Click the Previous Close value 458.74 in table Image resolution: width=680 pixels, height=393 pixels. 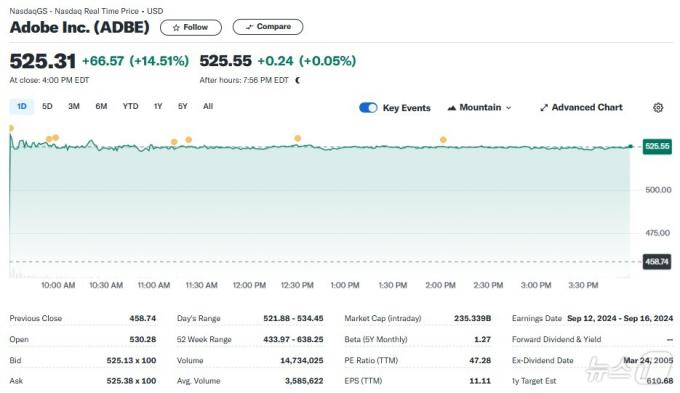coord(142,318)
